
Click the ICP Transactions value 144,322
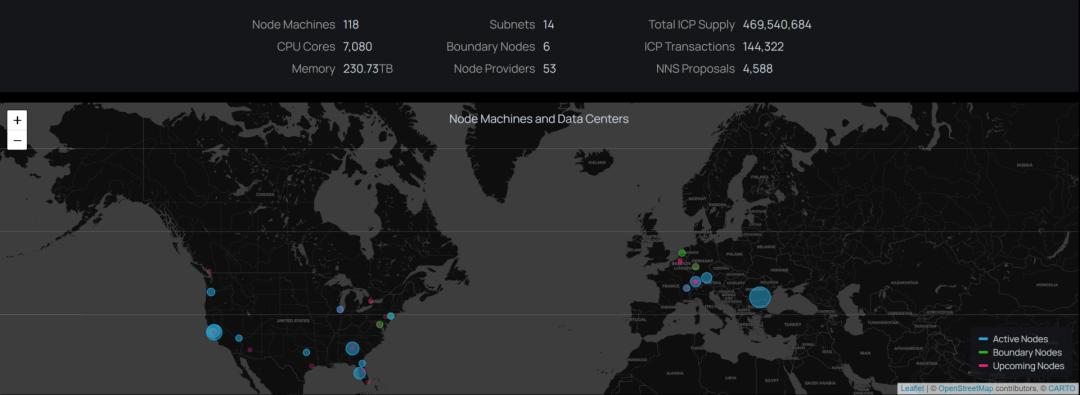click(763, 47)
